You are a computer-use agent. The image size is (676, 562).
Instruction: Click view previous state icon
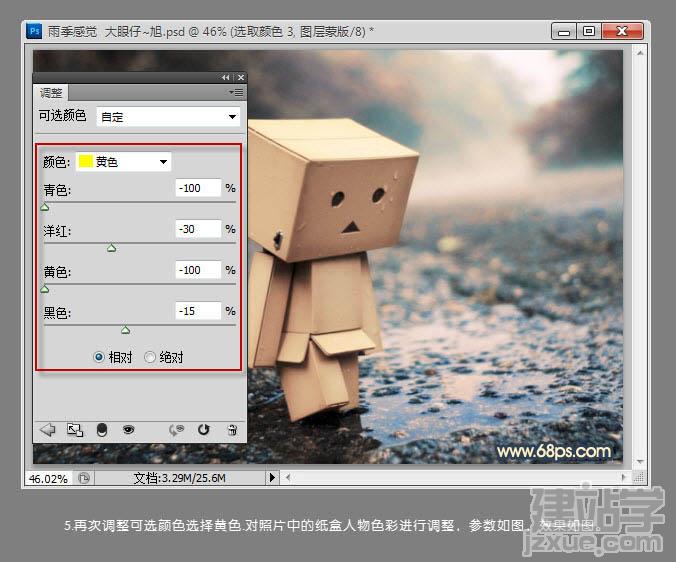tap(177, 430)
